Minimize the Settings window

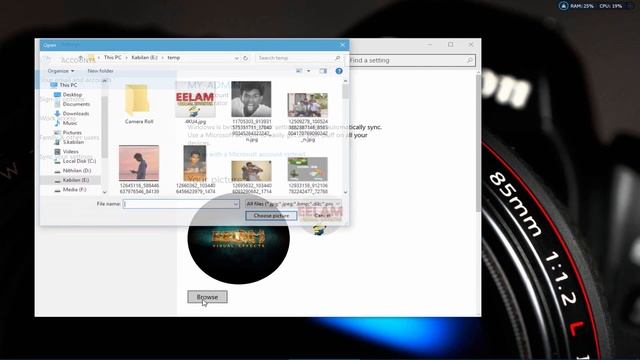[430, 44]
